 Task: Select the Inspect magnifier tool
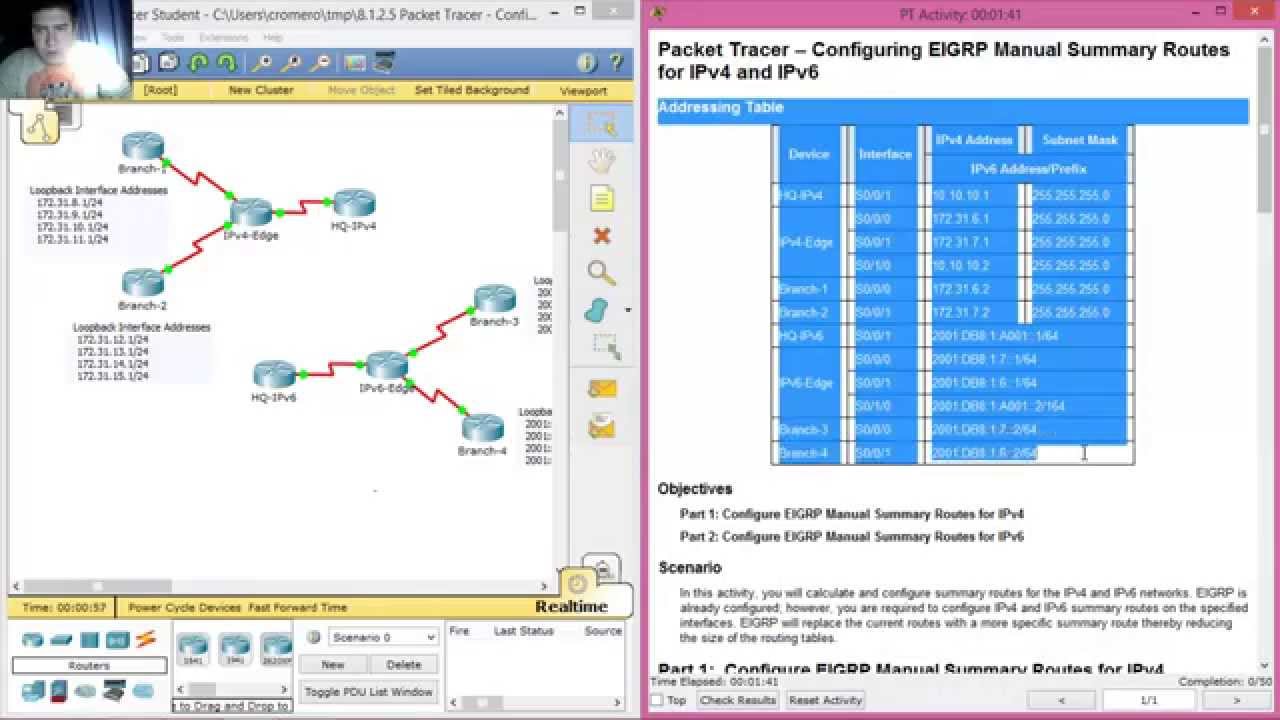coord(601,273)
